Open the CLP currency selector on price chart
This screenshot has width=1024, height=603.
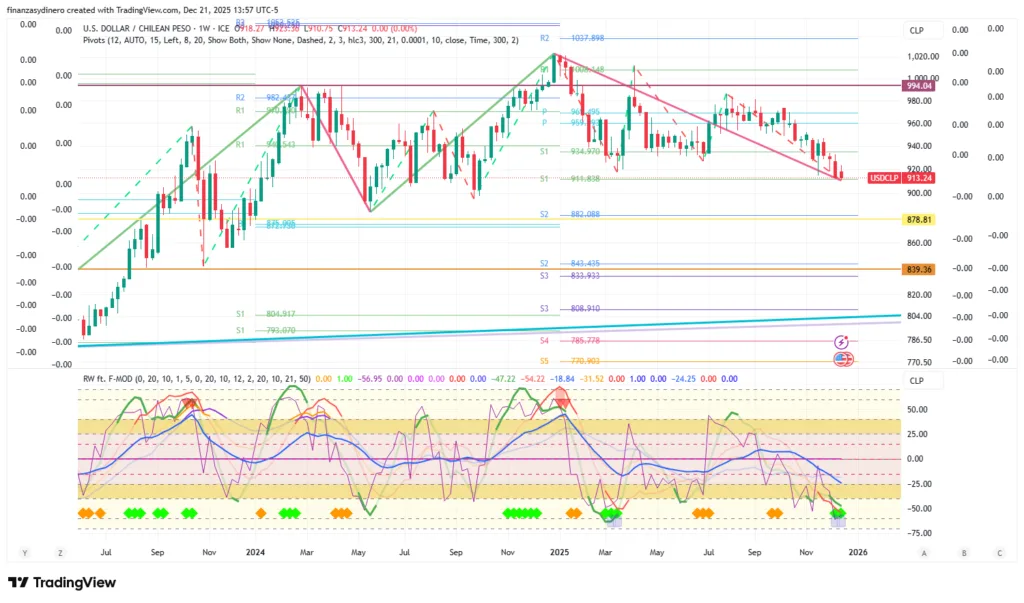click(917, 31)
